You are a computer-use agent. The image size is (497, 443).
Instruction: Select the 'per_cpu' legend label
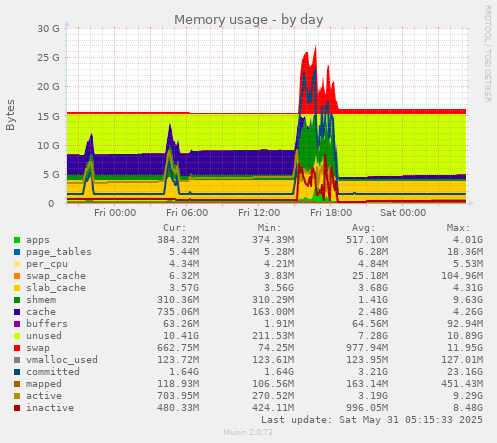click(x=47, y=264)
